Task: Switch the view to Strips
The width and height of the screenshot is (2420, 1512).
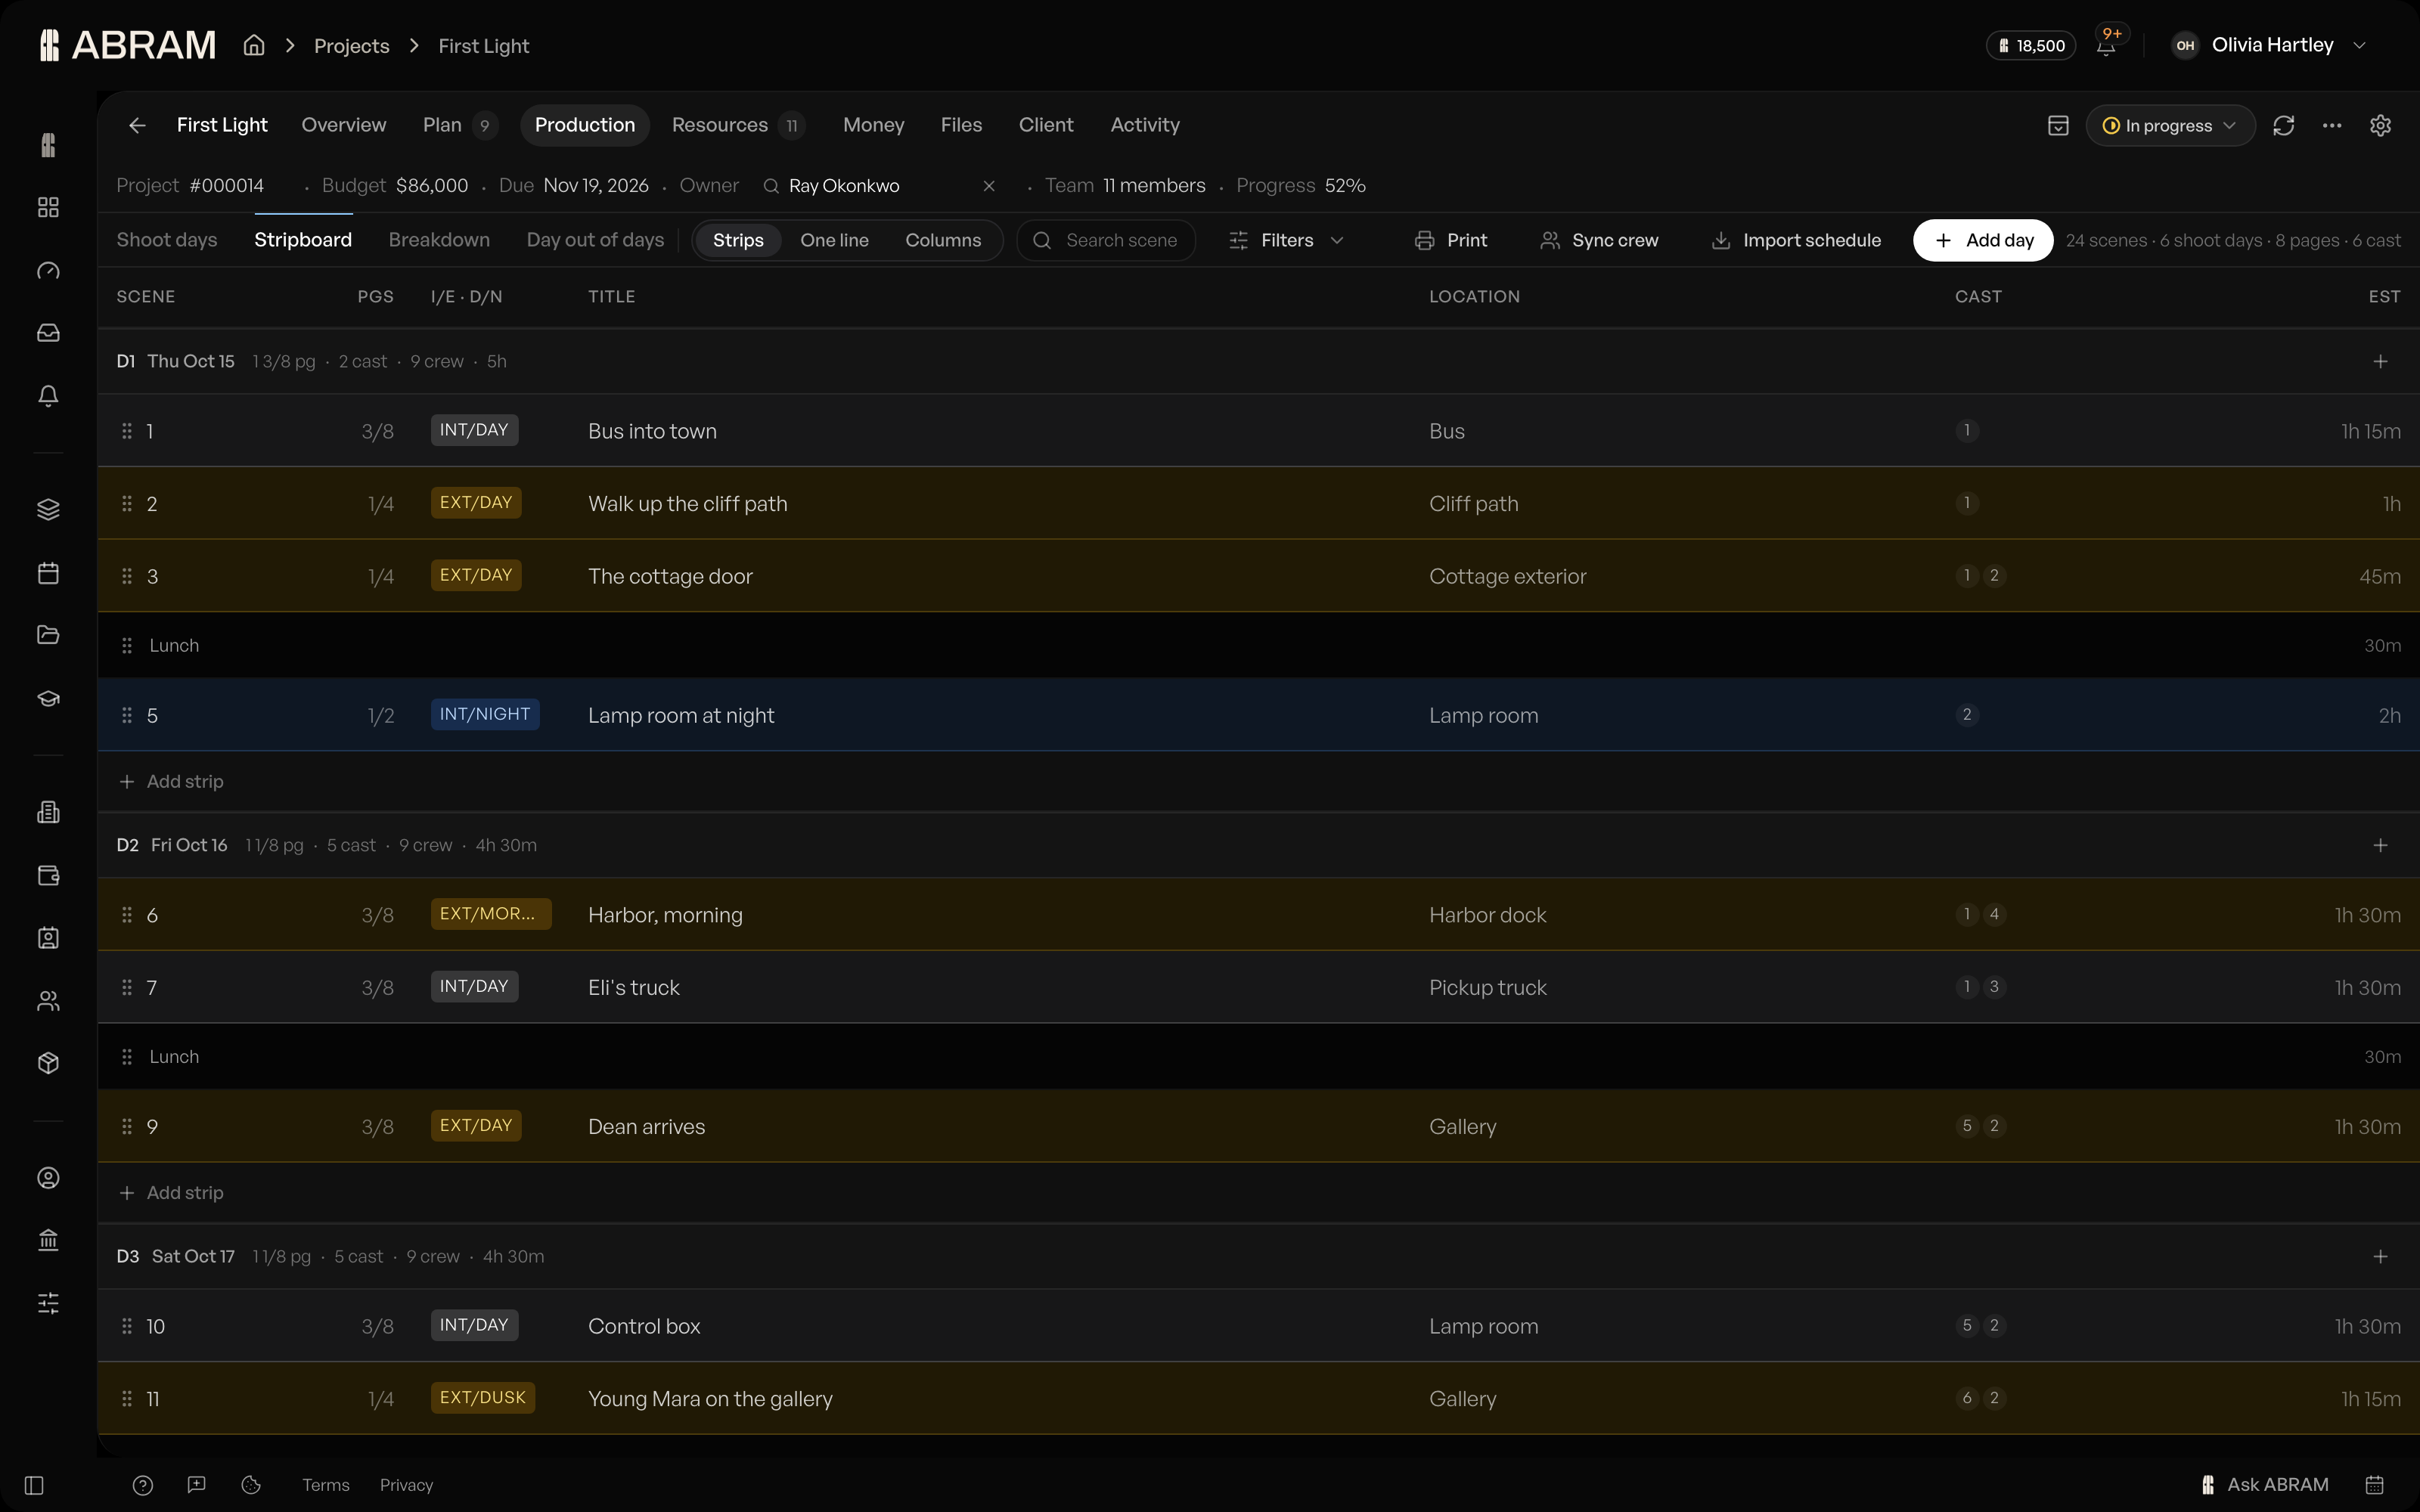Action: (x=738, y=240)
